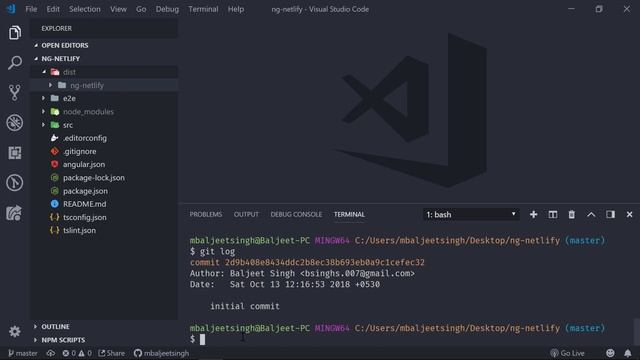Kill the terminal with the trash icon
The width and height of the screenshot is (640, 360).
[x=571, y=214]
